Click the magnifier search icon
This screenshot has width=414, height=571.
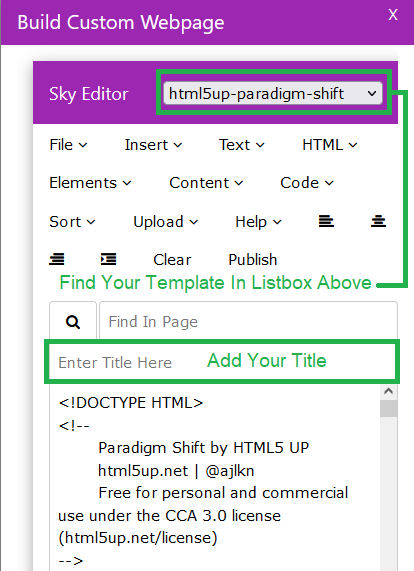point(73,322)
